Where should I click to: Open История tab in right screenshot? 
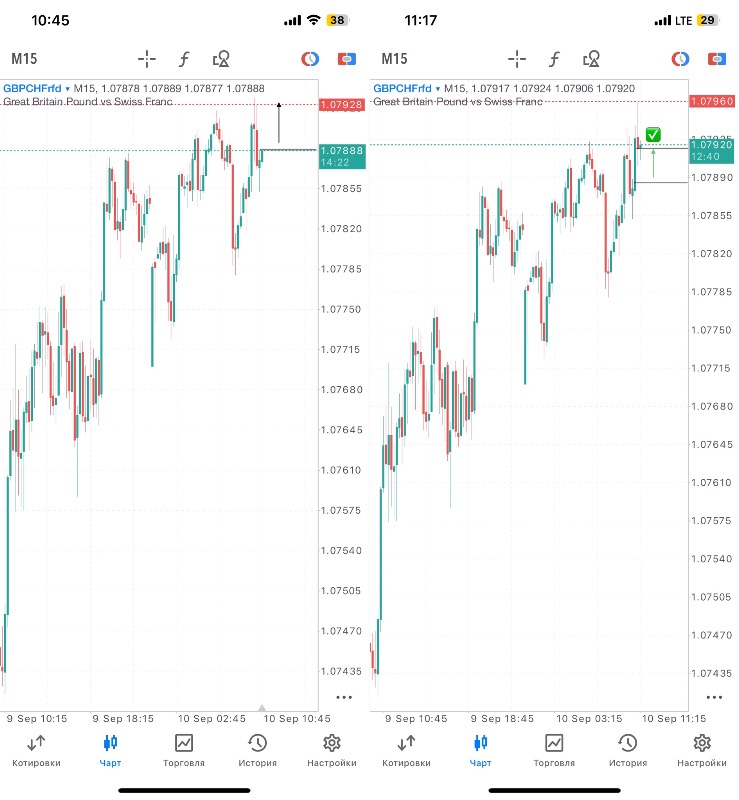[x=627, y=750]
